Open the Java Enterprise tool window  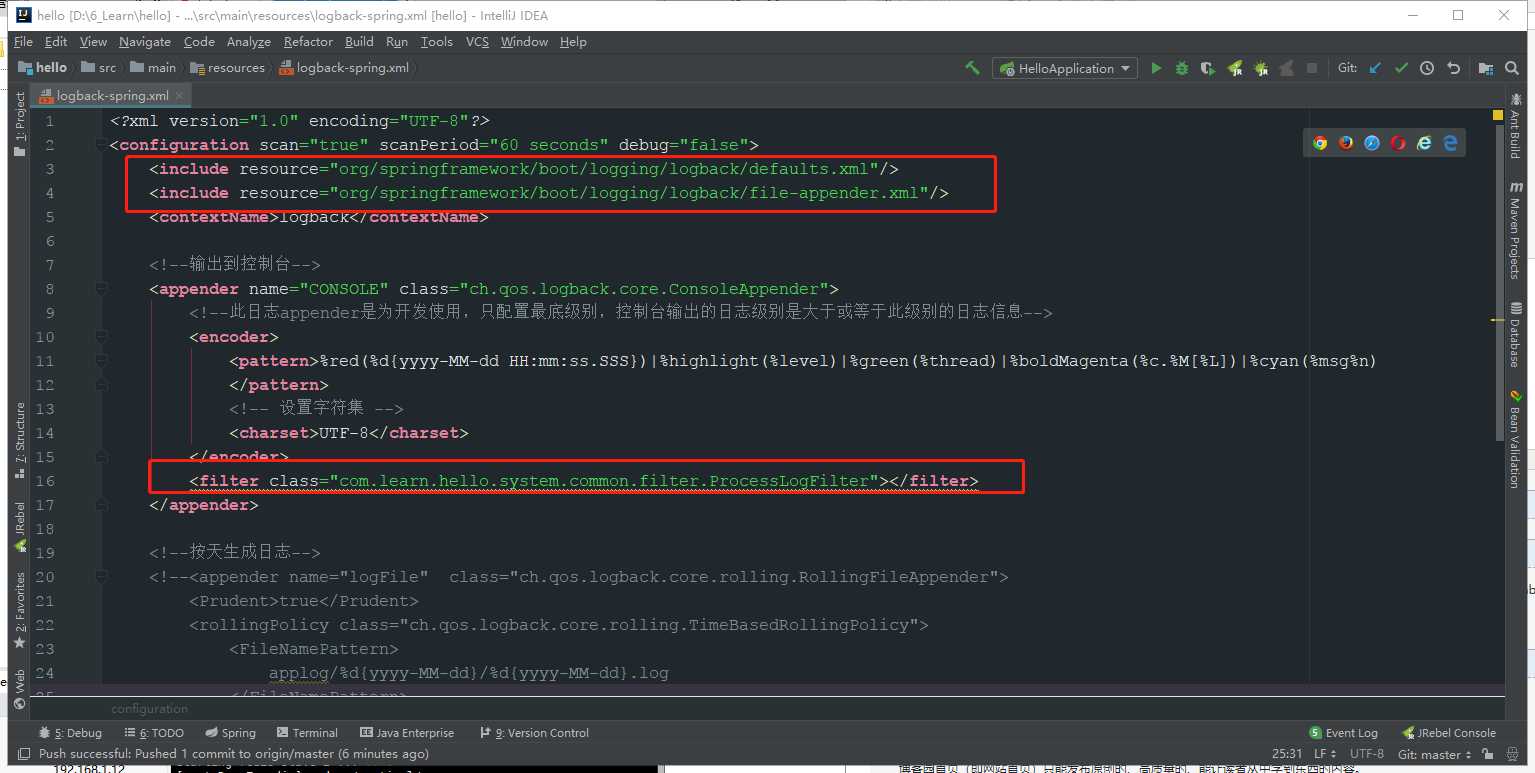click(406, 733)
